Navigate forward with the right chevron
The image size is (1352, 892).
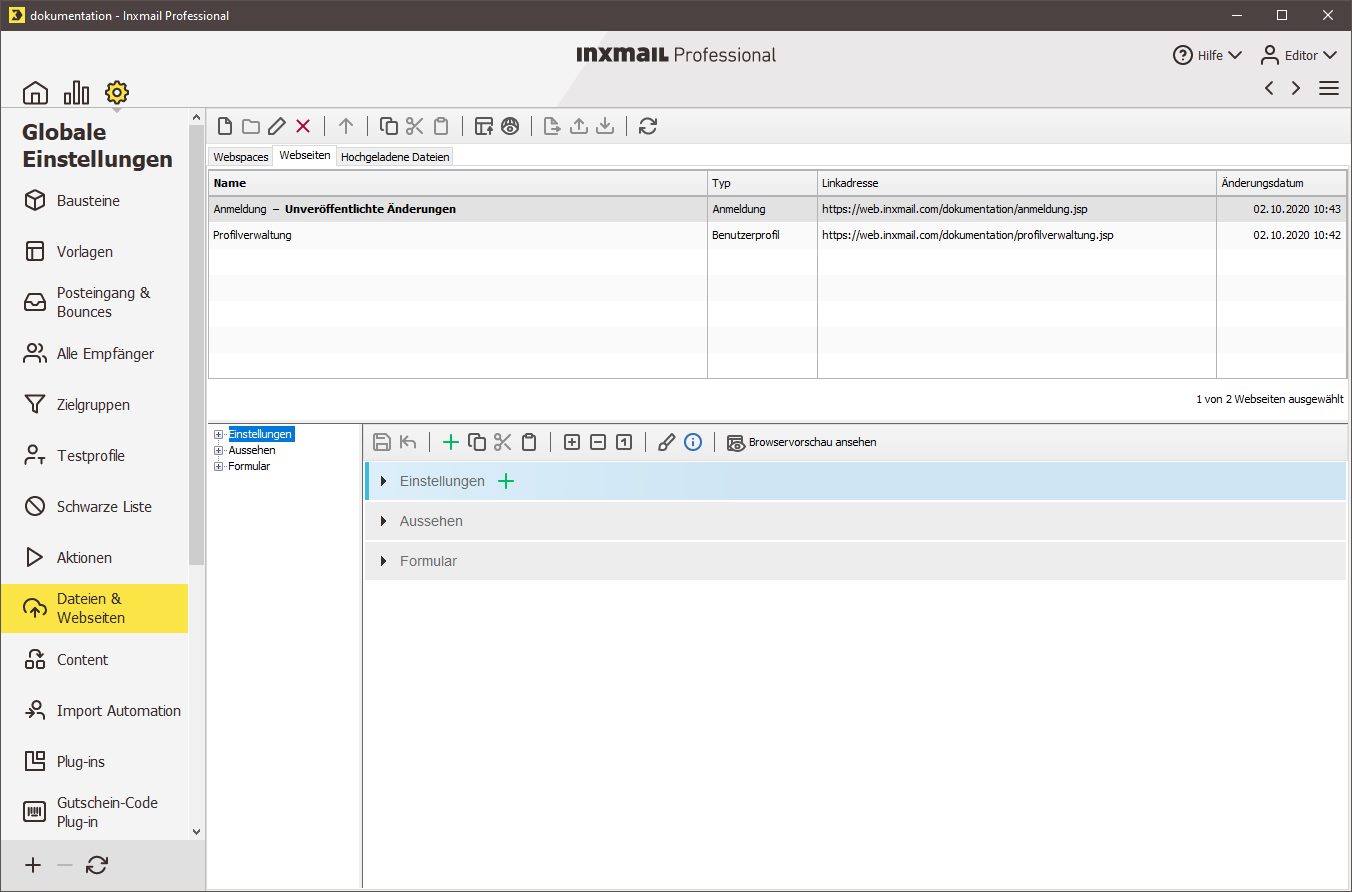tap(1296, 88)
